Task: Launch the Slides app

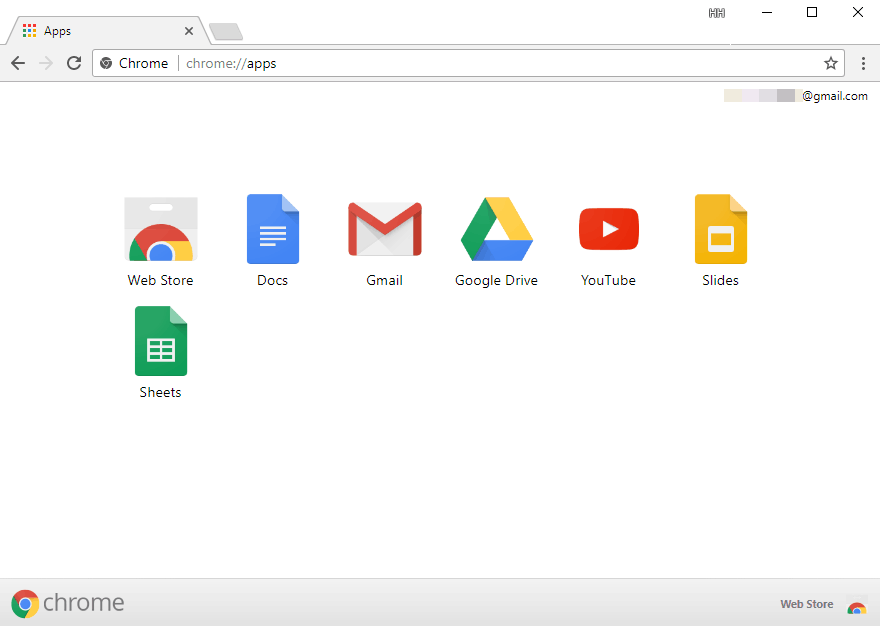Action: (721, 229)
